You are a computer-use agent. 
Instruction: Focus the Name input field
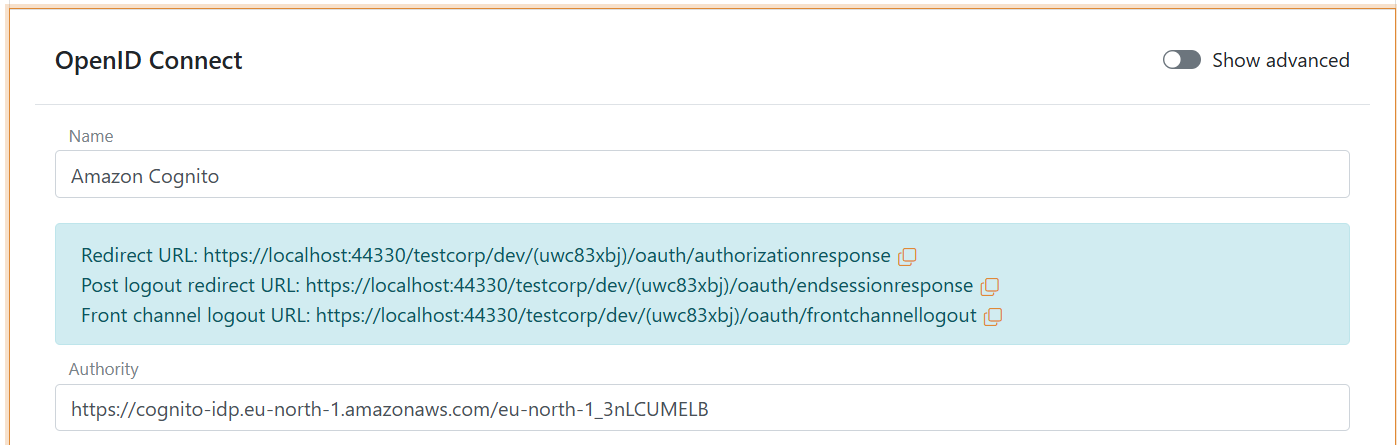tap(700, 176)
